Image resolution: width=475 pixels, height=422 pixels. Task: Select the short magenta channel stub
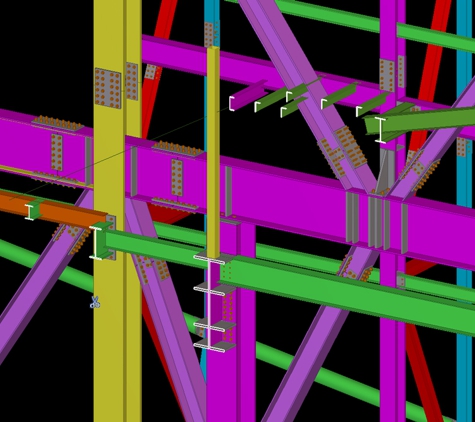[248, 95]
